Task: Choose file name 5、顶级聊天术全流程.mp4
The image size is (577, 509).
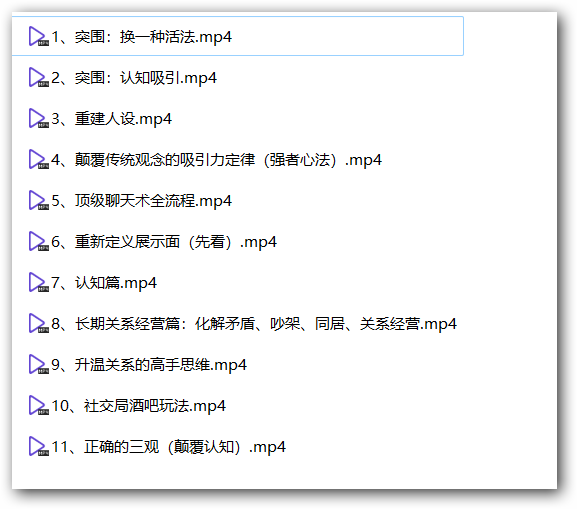Action: [x=142, y=201]
